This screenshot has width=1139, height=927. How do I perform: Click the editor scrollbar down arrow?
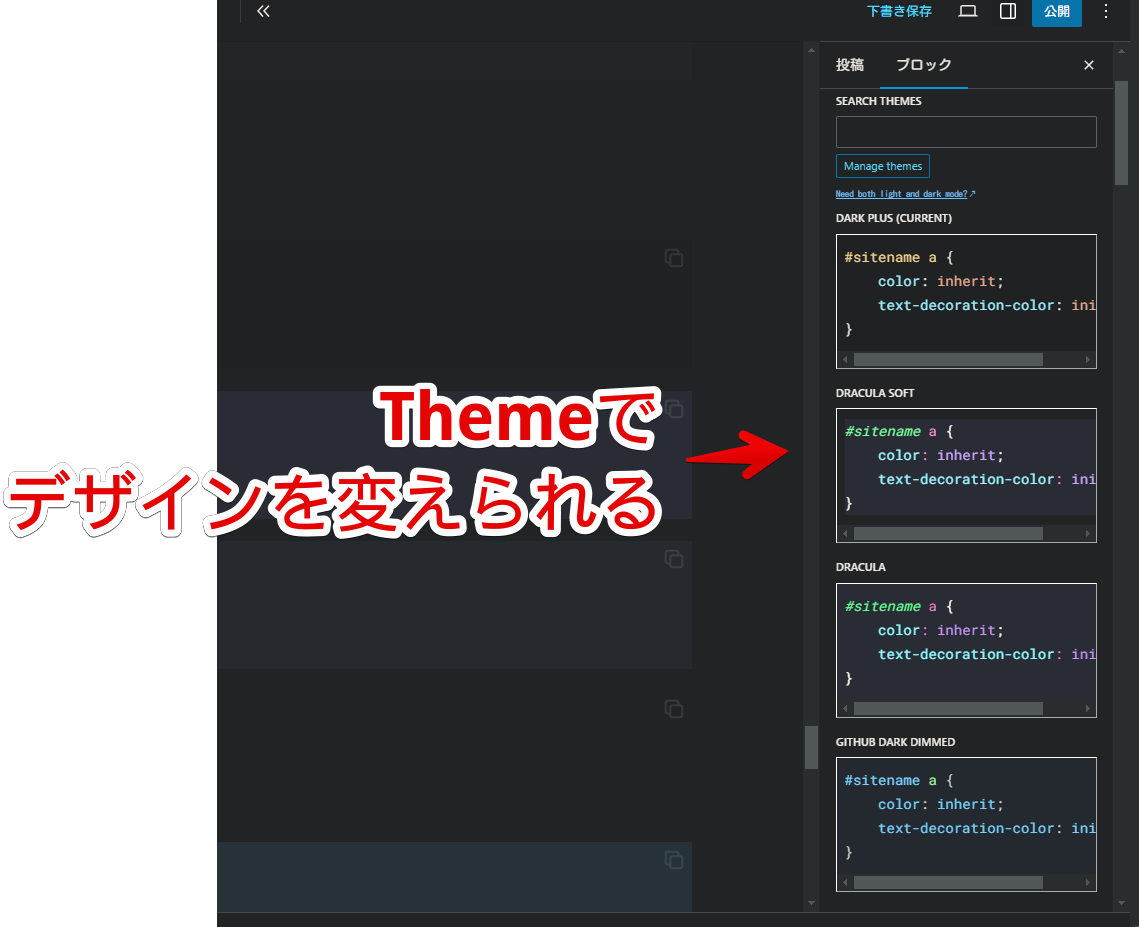(811, 903)
